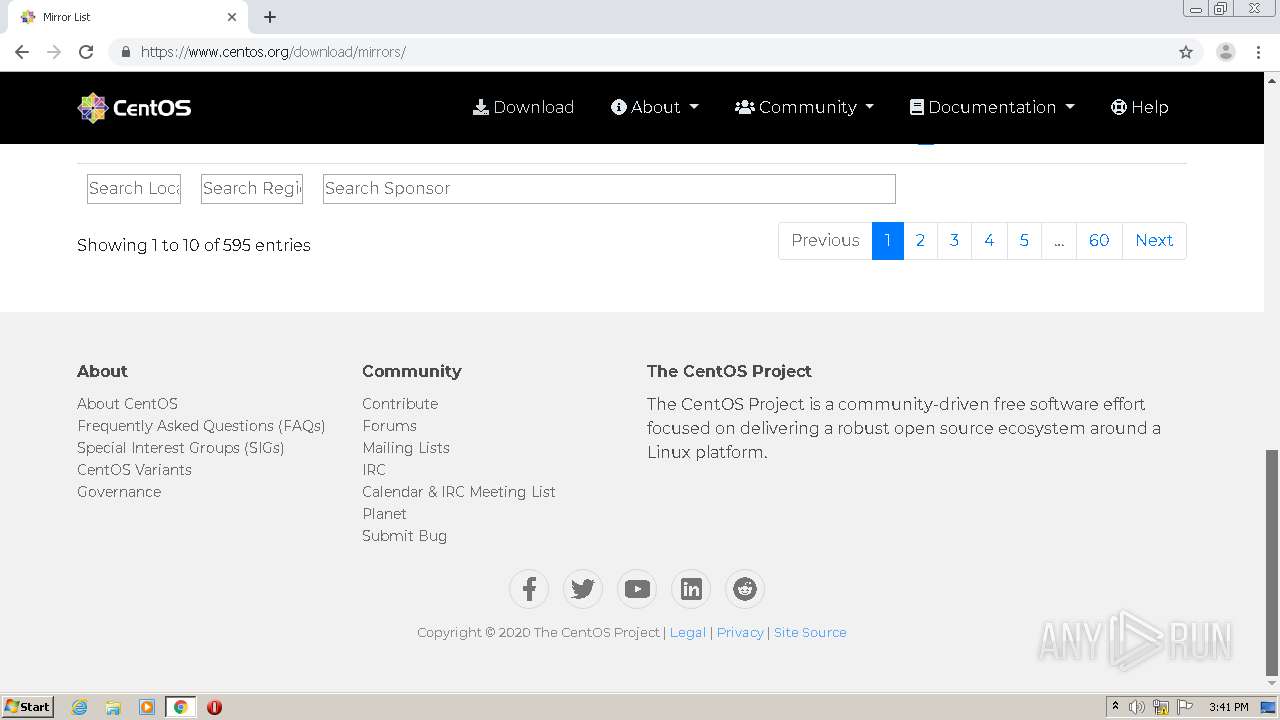1280x720 pixels.
Task: Open the About CentOS link
Action: tap(127, 403)
